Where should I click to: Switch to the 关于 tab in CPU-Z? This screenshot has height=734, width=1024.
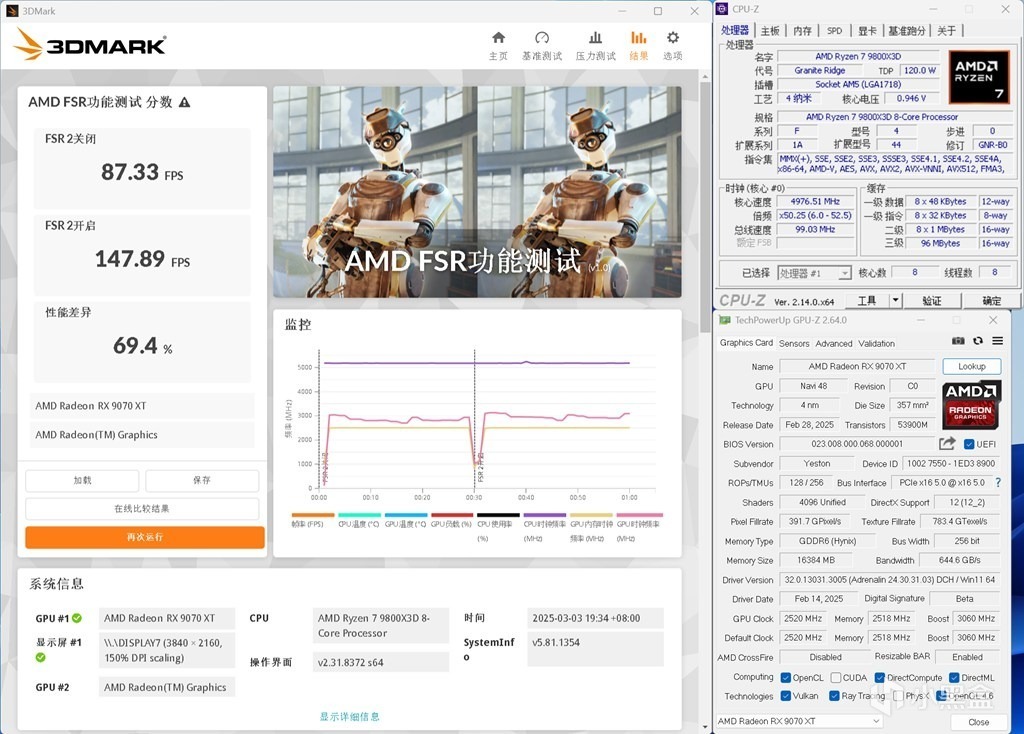pyautogui.click(x=946, y=31)
